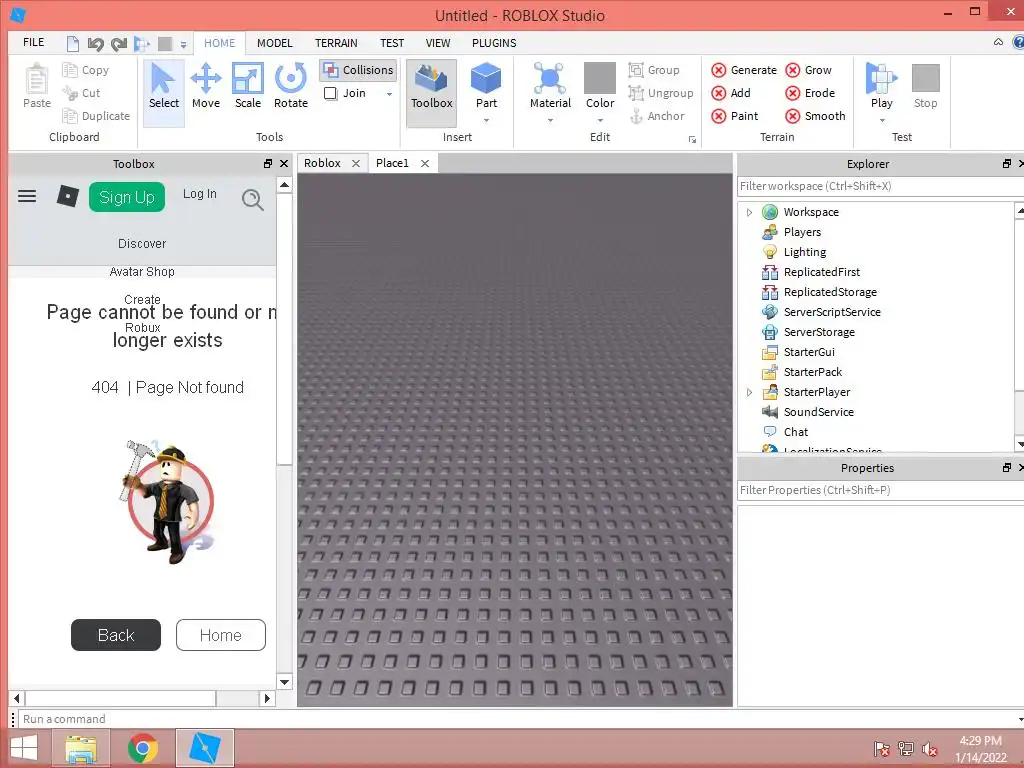Viewport: 1024px width, 768px height.
Task: Redo the last action
Action: tap(119, 44)
